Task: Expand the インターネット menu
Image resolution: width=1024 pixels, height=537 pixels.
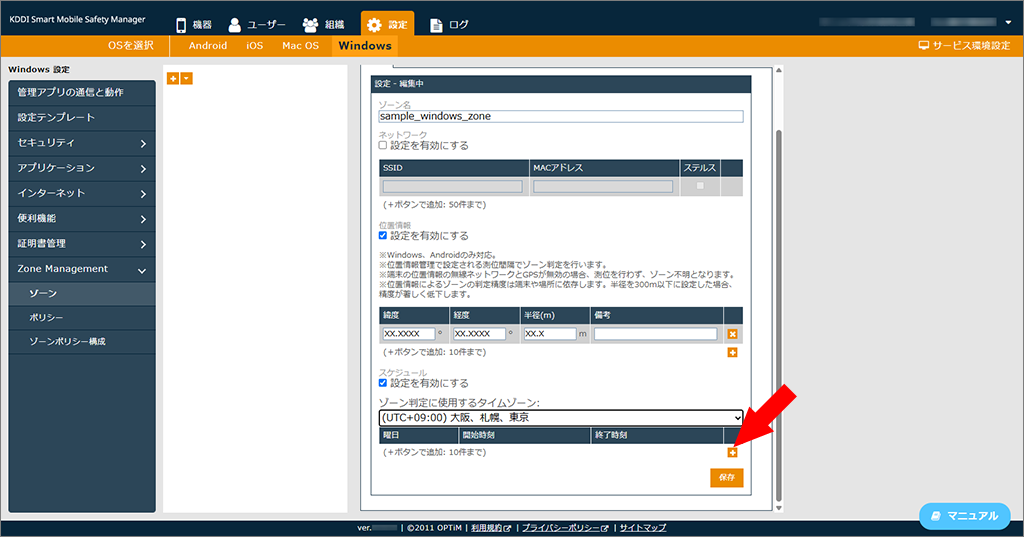Action: point(82,193)
